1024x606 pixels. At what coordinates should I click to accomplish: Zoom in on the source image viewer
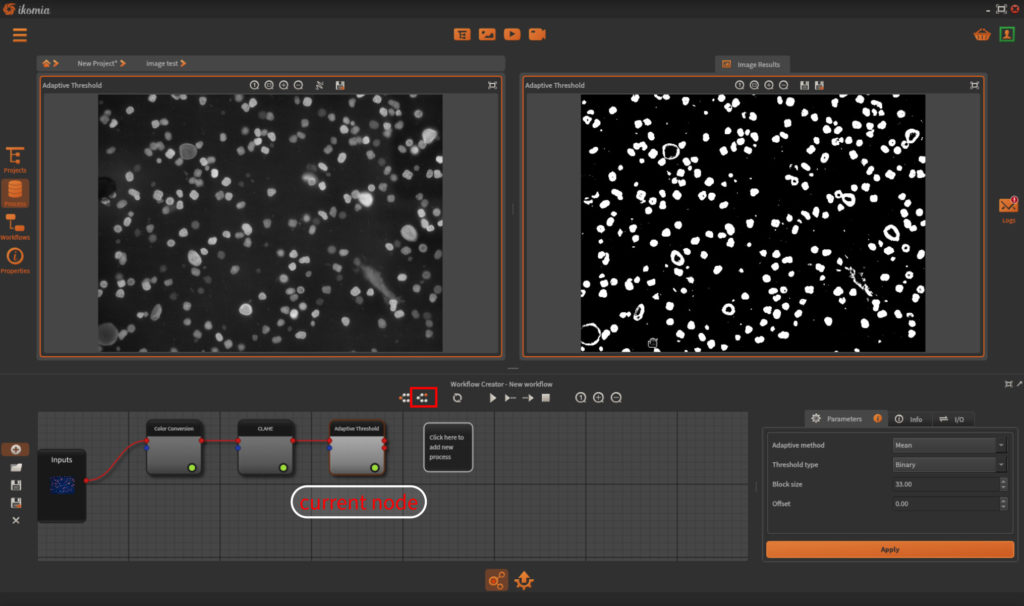click(x=281, y=85)
